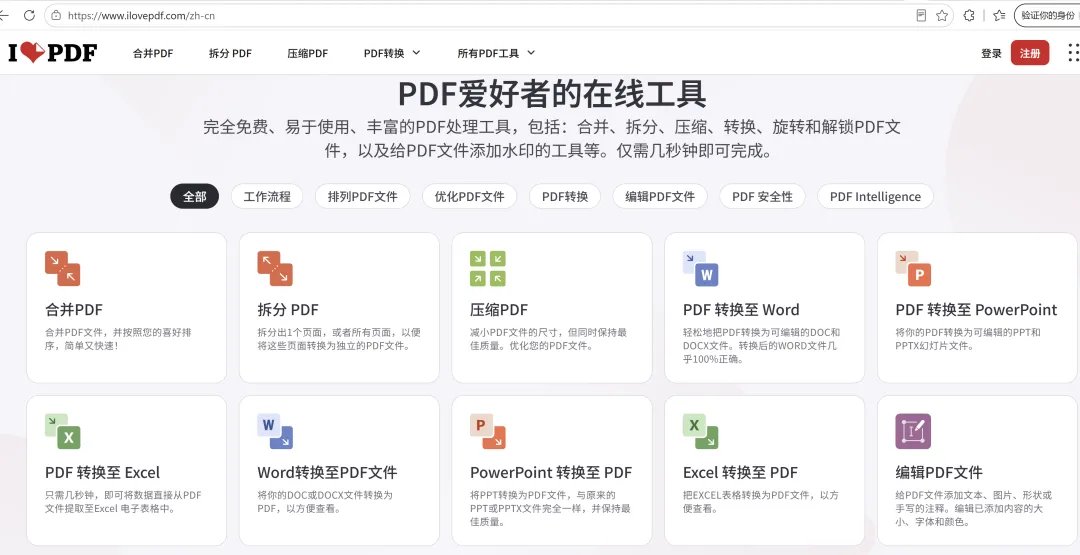Click the 编辑PDF文件 purple icon
This screenshot has height=555, width=1080.
913,431
